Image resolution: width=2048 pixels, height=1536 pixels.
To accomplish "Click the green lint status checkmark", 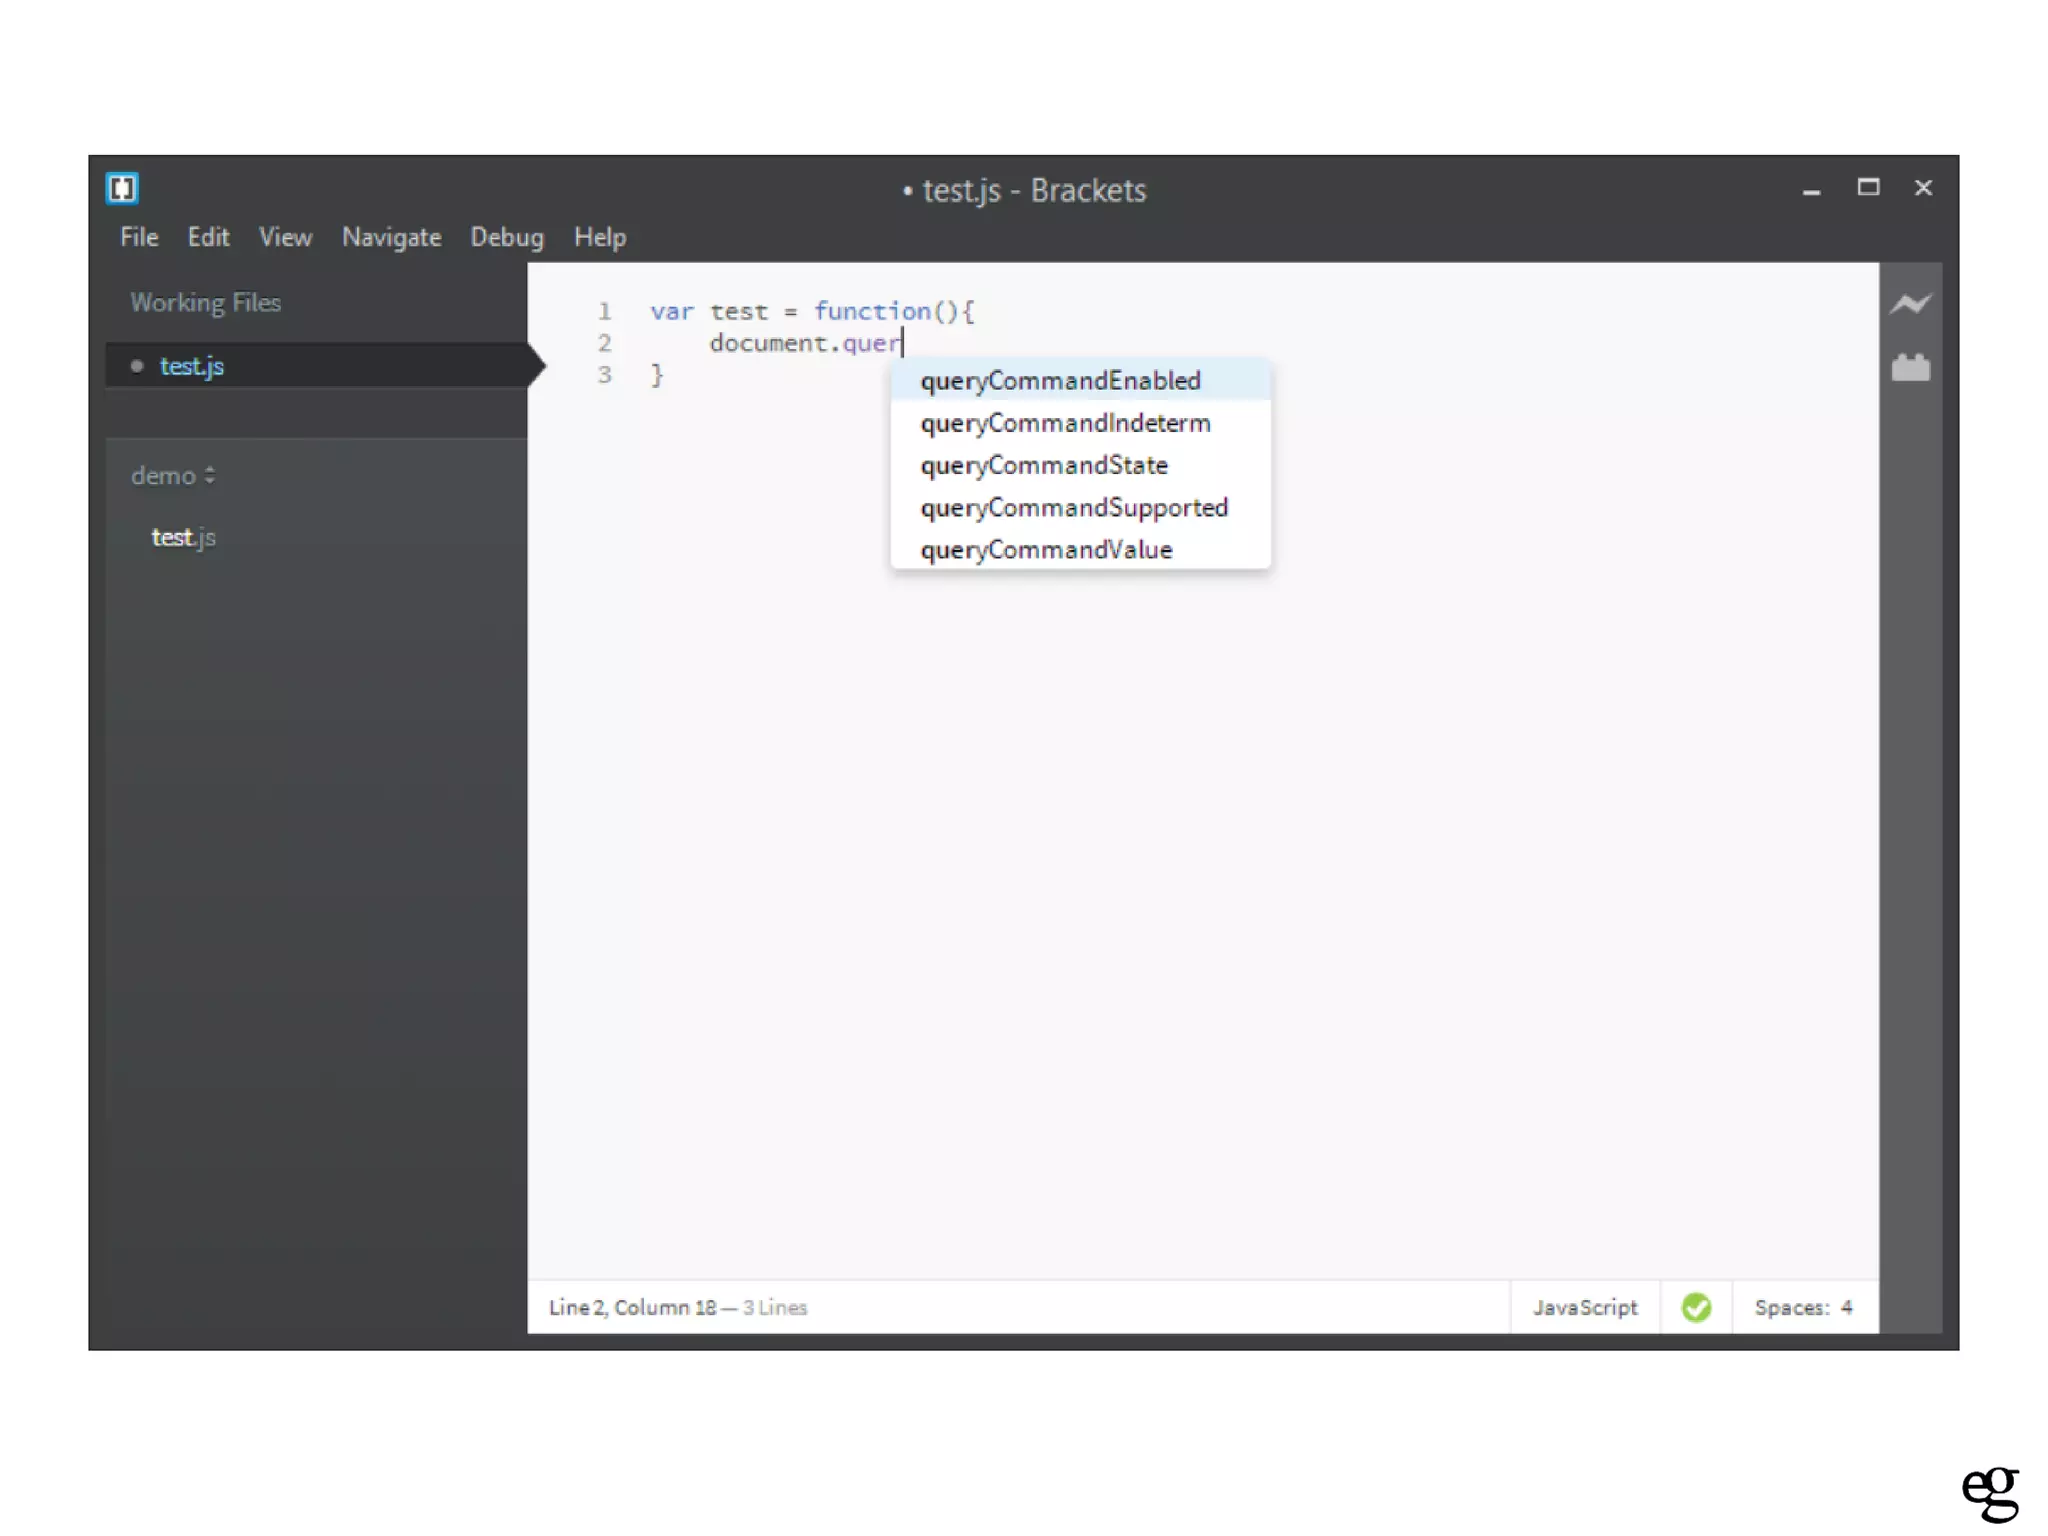I will tap(1696, 1307).
